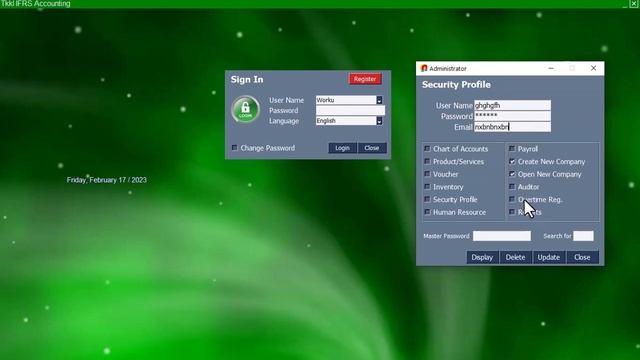640x360 pixels.
Task: Open the User Name dropdown in Sign In
Action: coord(379,100)
